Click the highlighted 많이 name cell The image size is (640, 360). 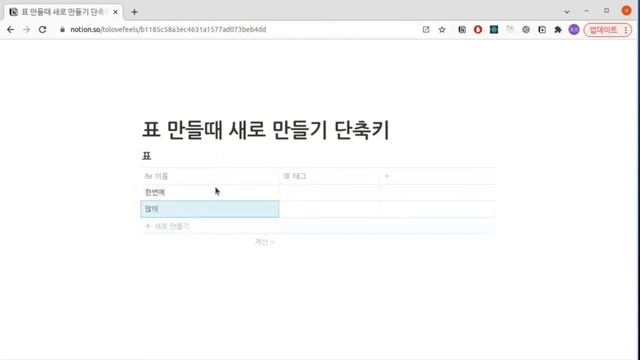(x=209, y=209)
